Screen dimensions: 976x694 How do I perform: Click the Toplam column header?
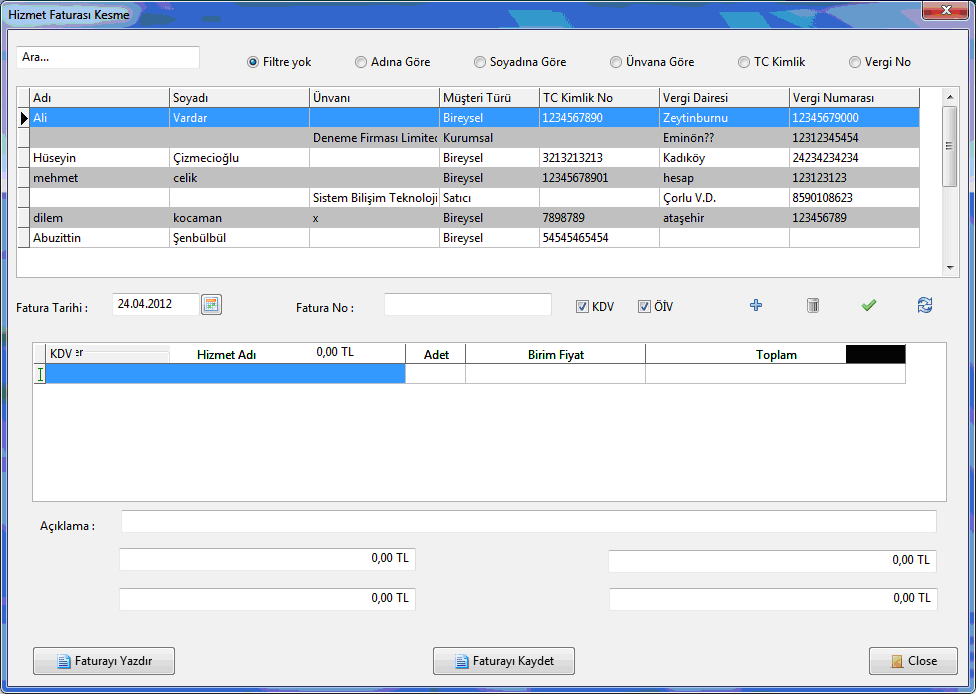click(x=776, y=354)
